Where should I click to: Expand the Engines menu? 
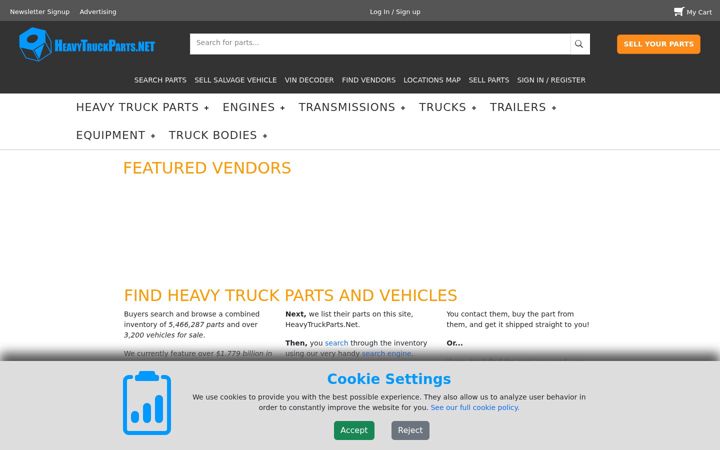click(x=254, y=107)
